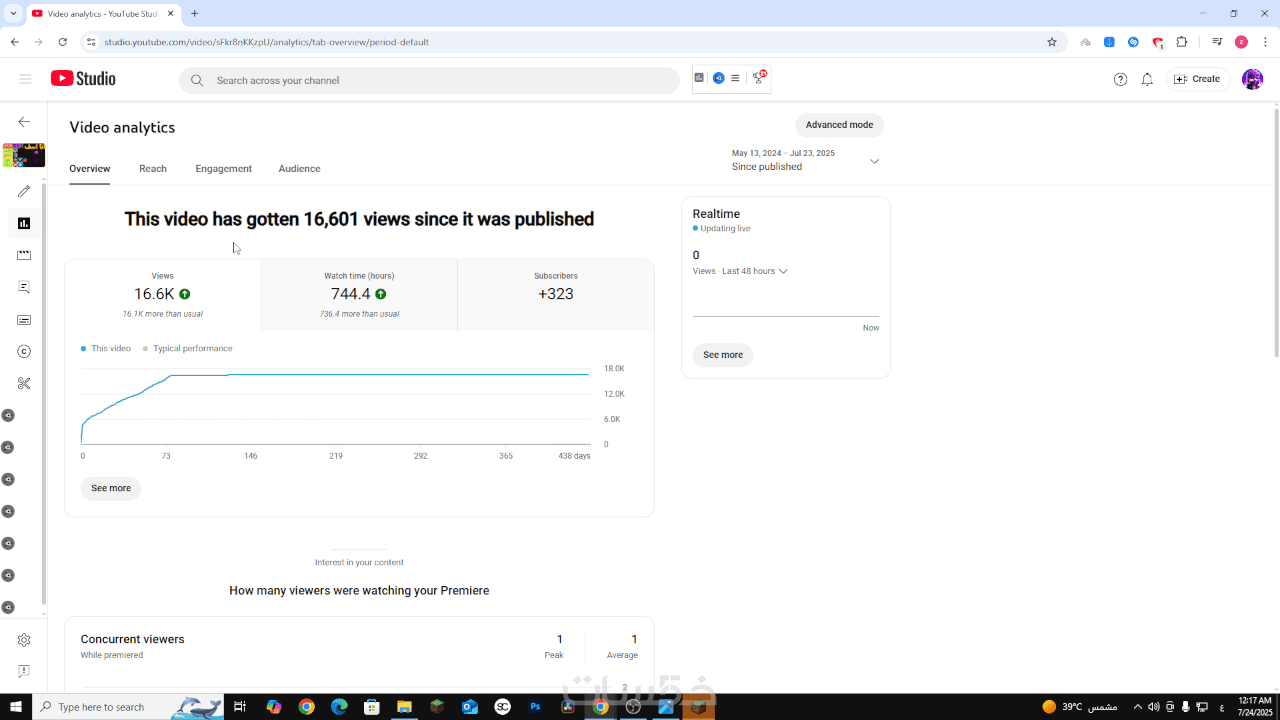Open the date range dropdown 'Since published'

coord(806,160)
